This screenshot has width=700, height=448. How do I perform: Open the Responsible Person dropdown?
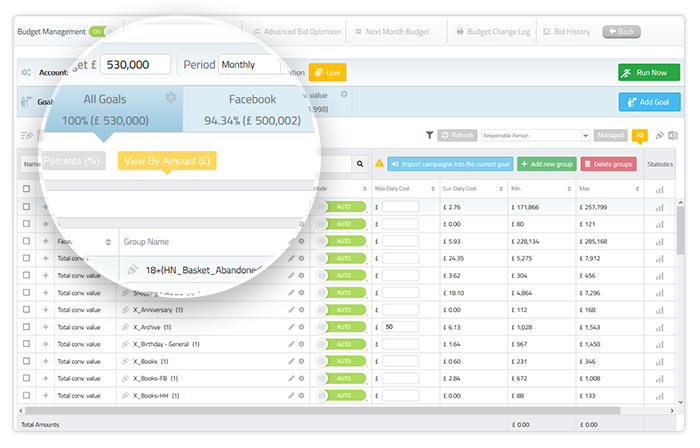(535, 135)
